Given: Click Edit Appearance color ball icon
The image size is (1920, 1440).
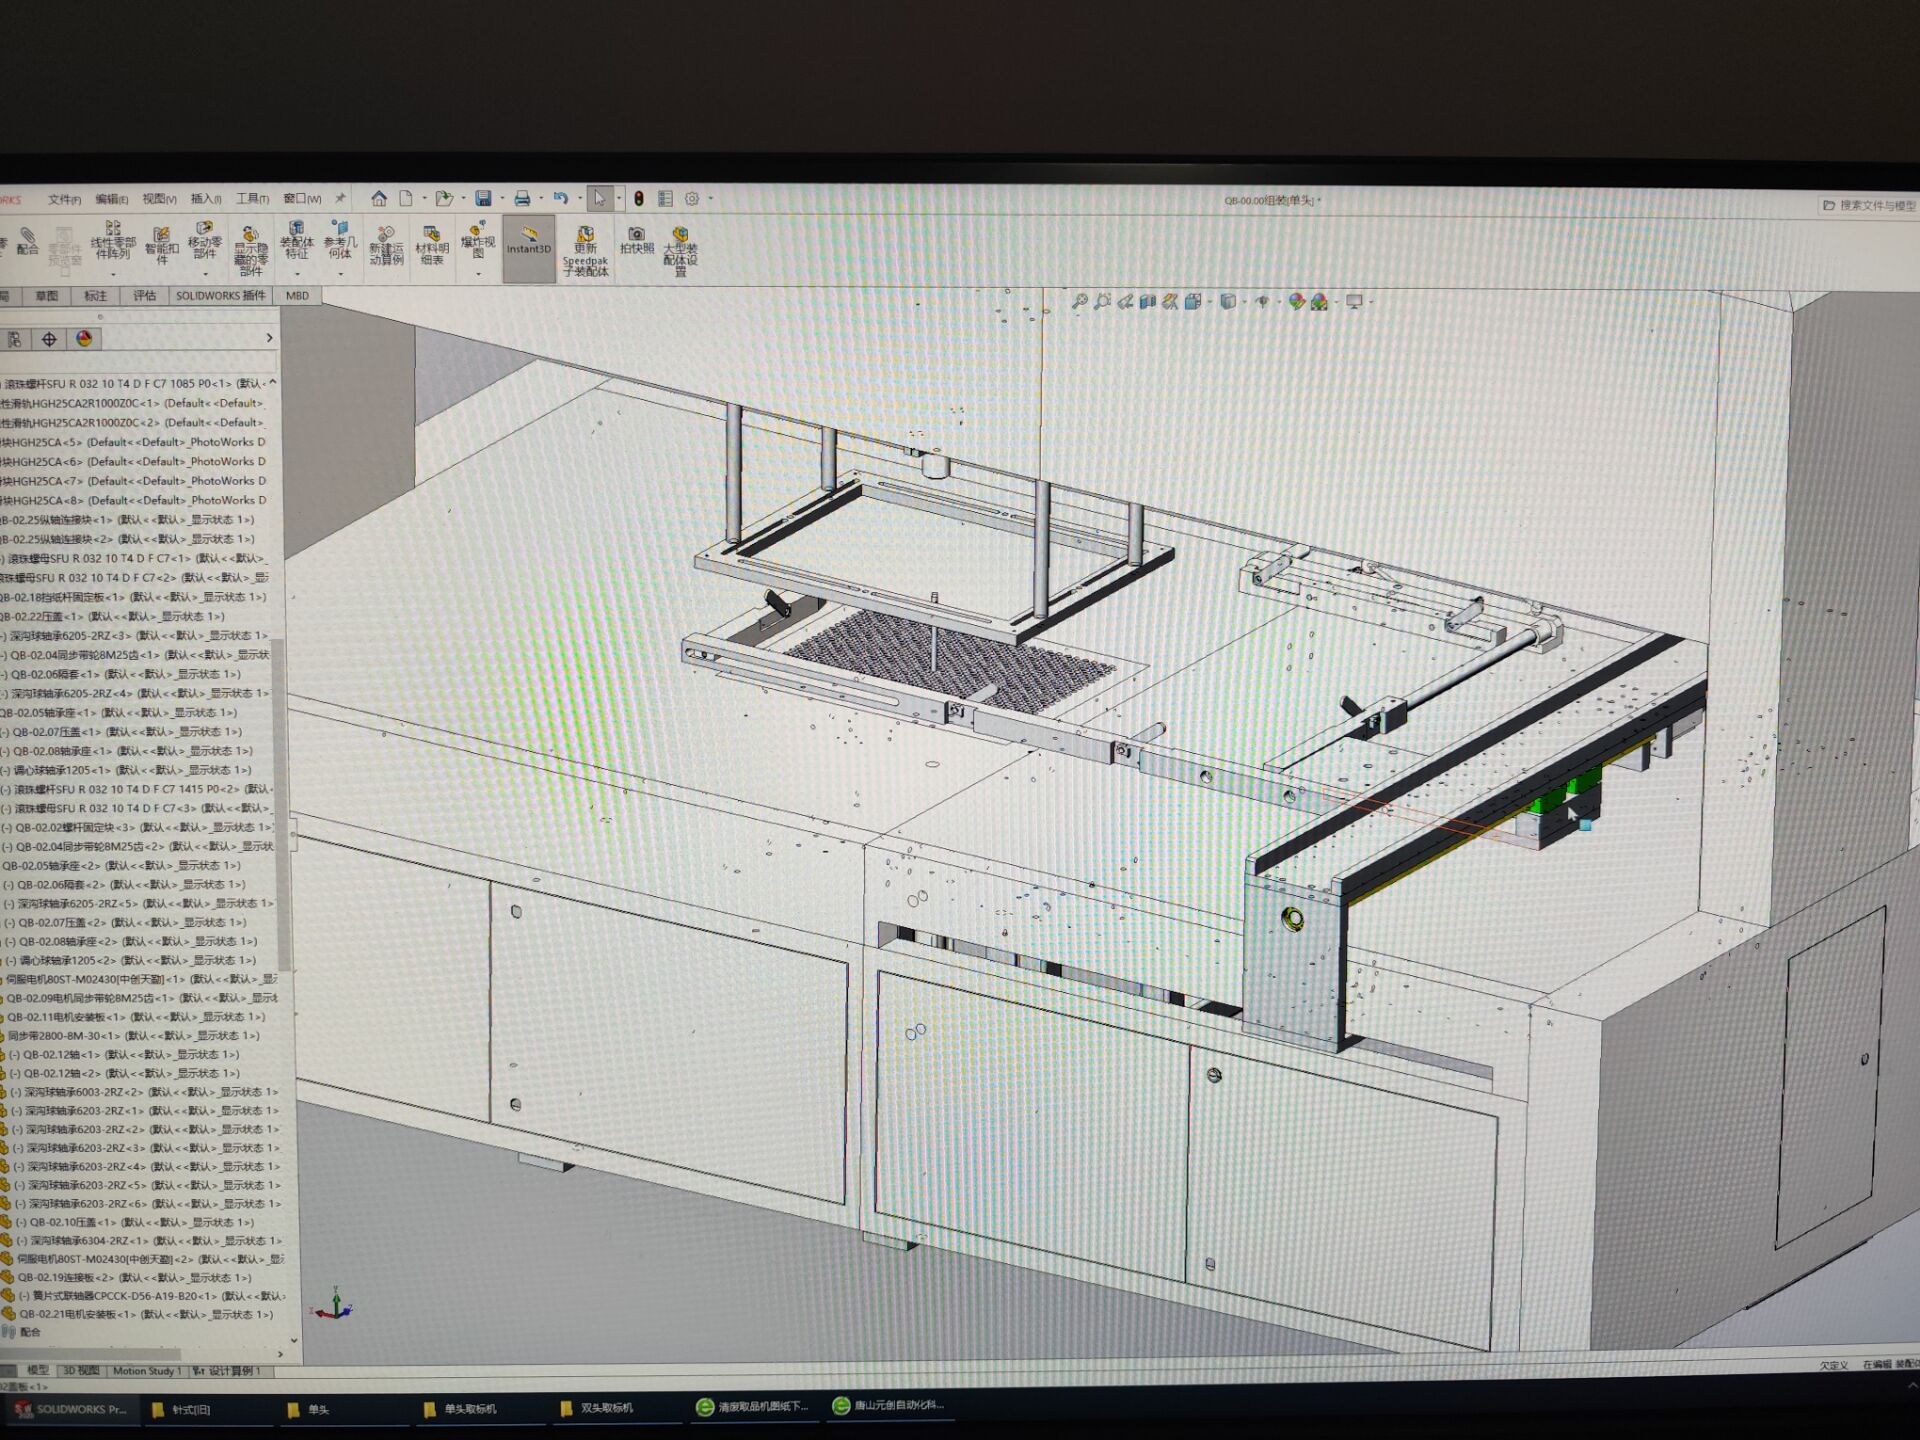Looking at the screenshot, I should [x=1296, y=301].
